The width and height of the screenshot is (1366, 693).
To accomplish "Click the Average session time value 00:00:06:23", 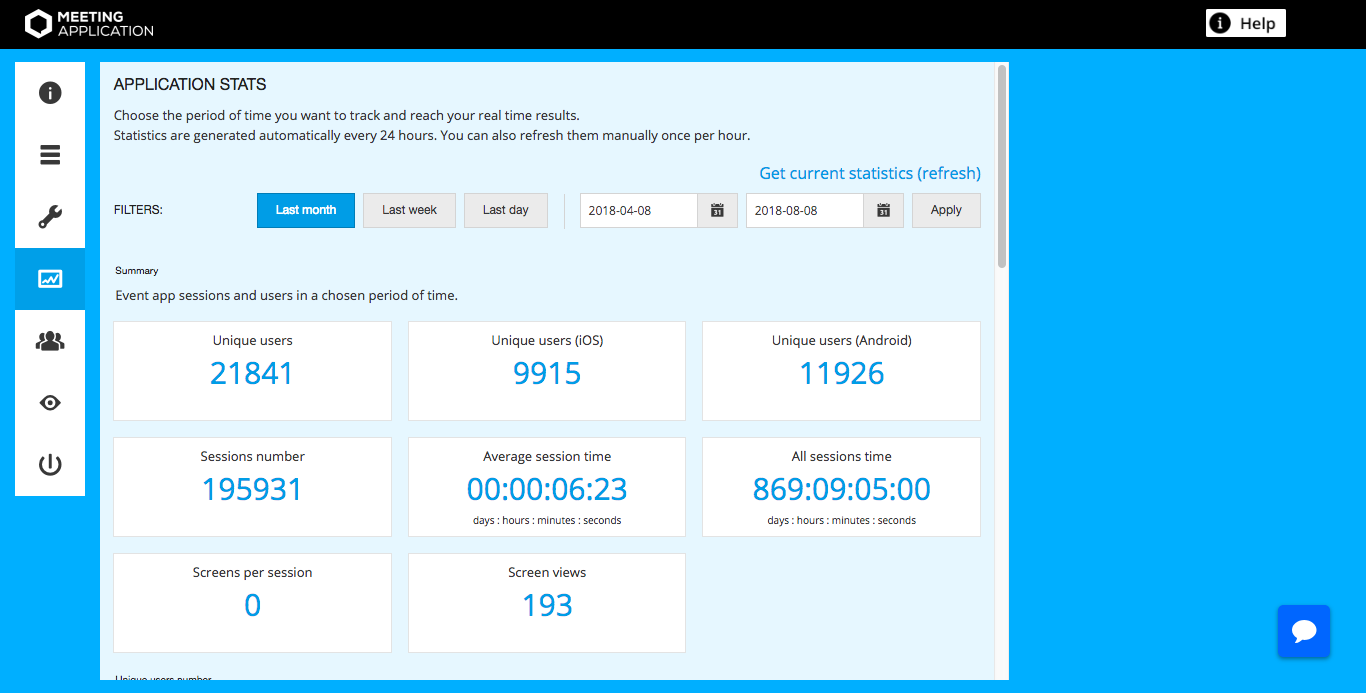I will (547, 489).
